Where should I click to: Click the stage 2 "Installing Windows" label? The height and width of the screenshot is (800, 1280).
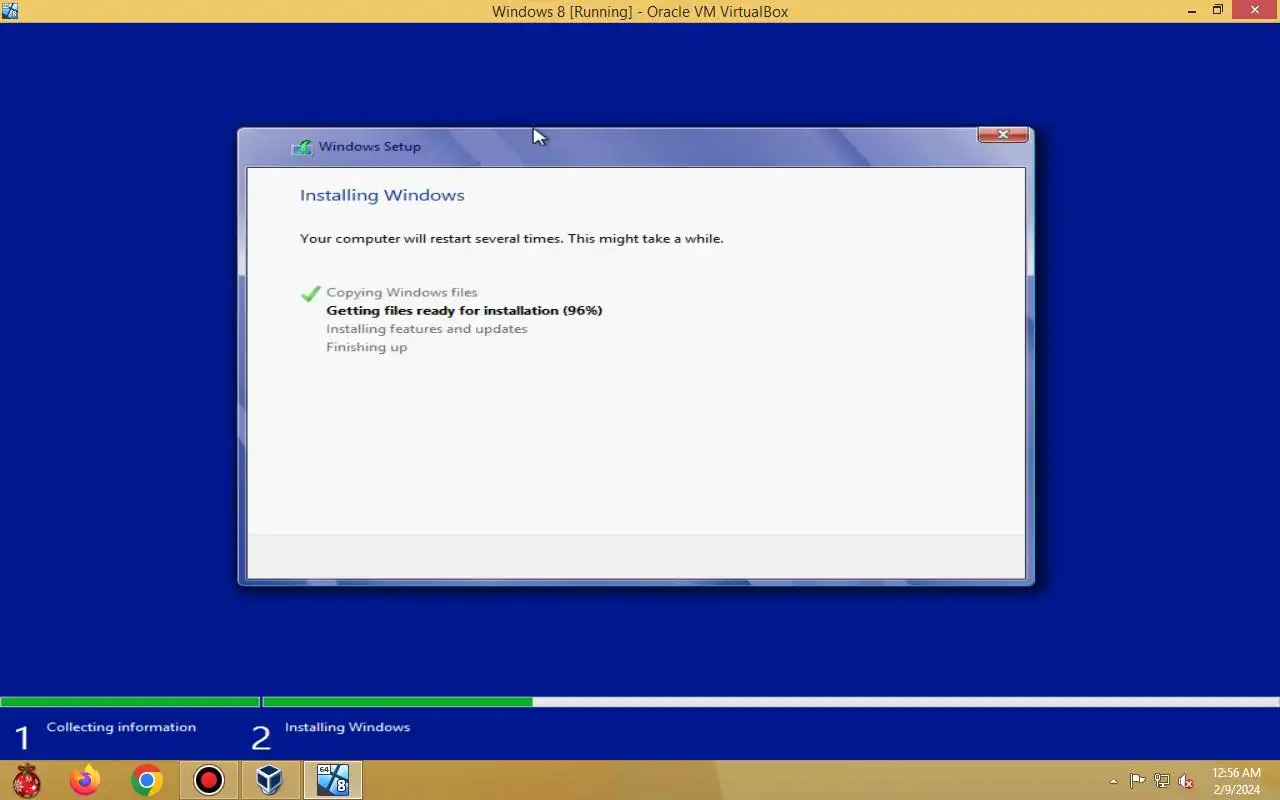pos(347,727)
